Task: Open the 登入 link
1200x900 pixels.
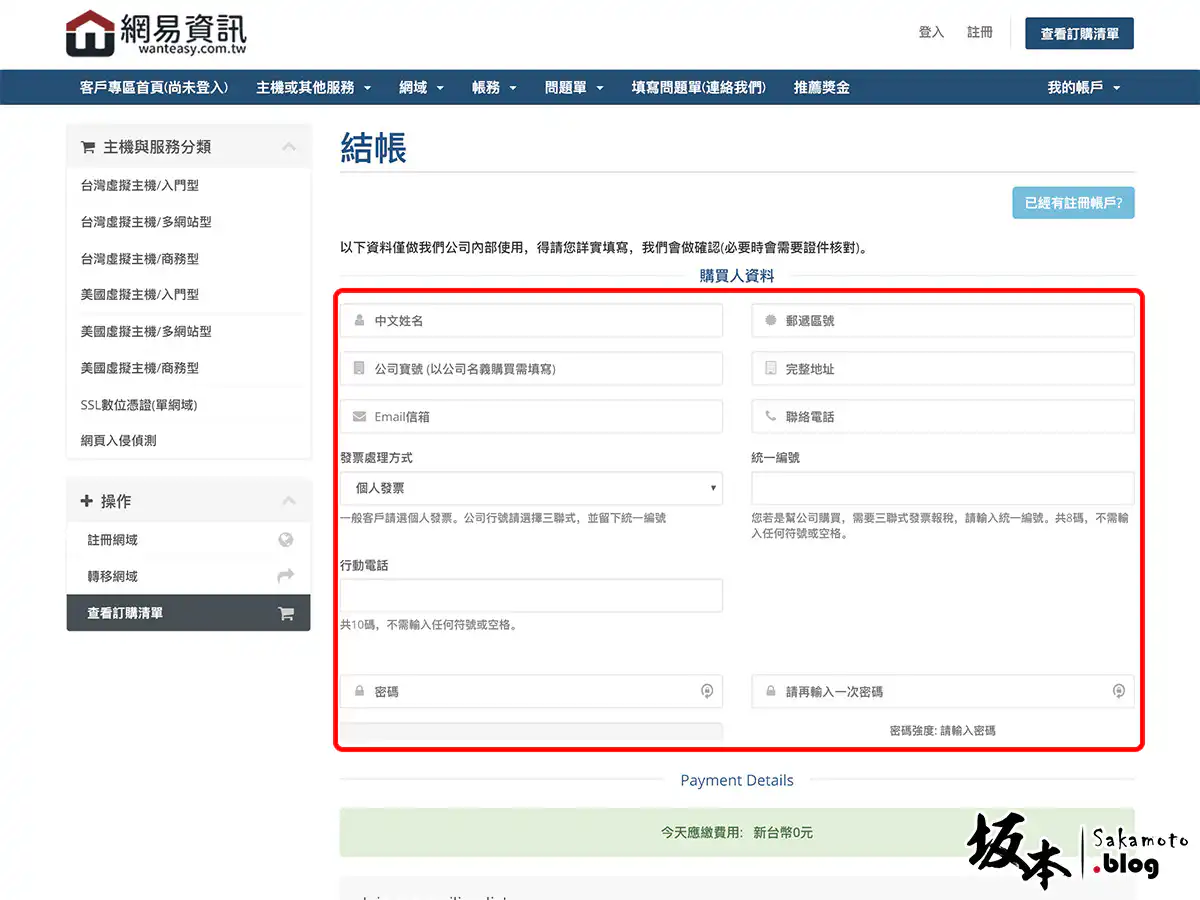Action: click(x=931, y=32)
